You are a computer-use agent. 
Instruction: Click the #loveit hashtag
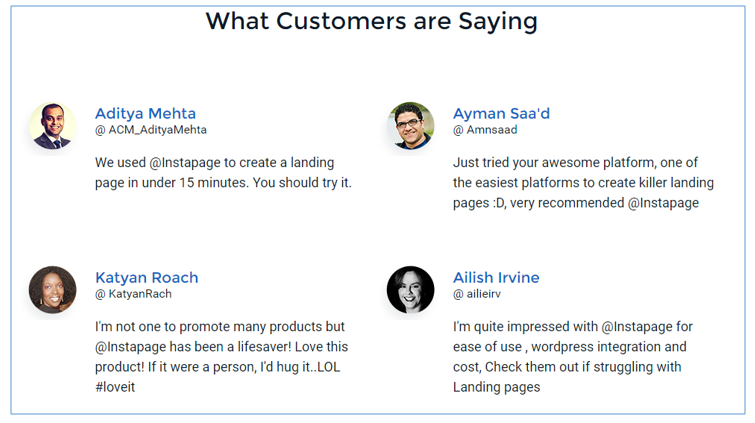click(x=115, y=387)
